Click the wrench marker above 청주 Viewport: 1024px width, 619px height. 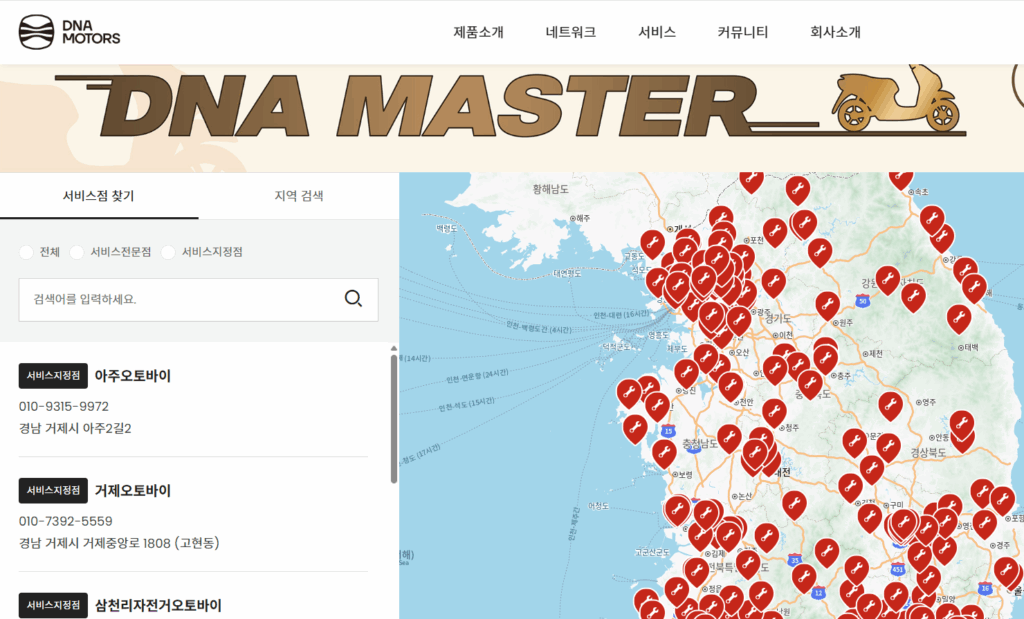[774, 410]
